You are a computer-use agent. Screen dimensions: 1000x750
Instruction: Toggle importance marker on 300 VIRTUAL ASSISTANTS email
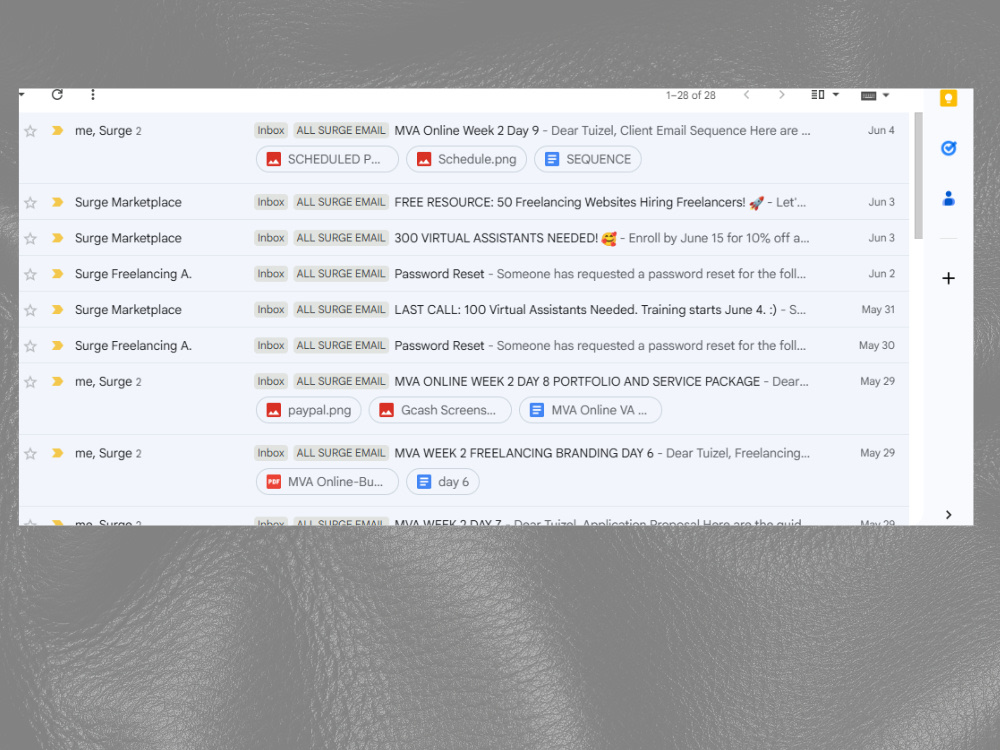57,238
